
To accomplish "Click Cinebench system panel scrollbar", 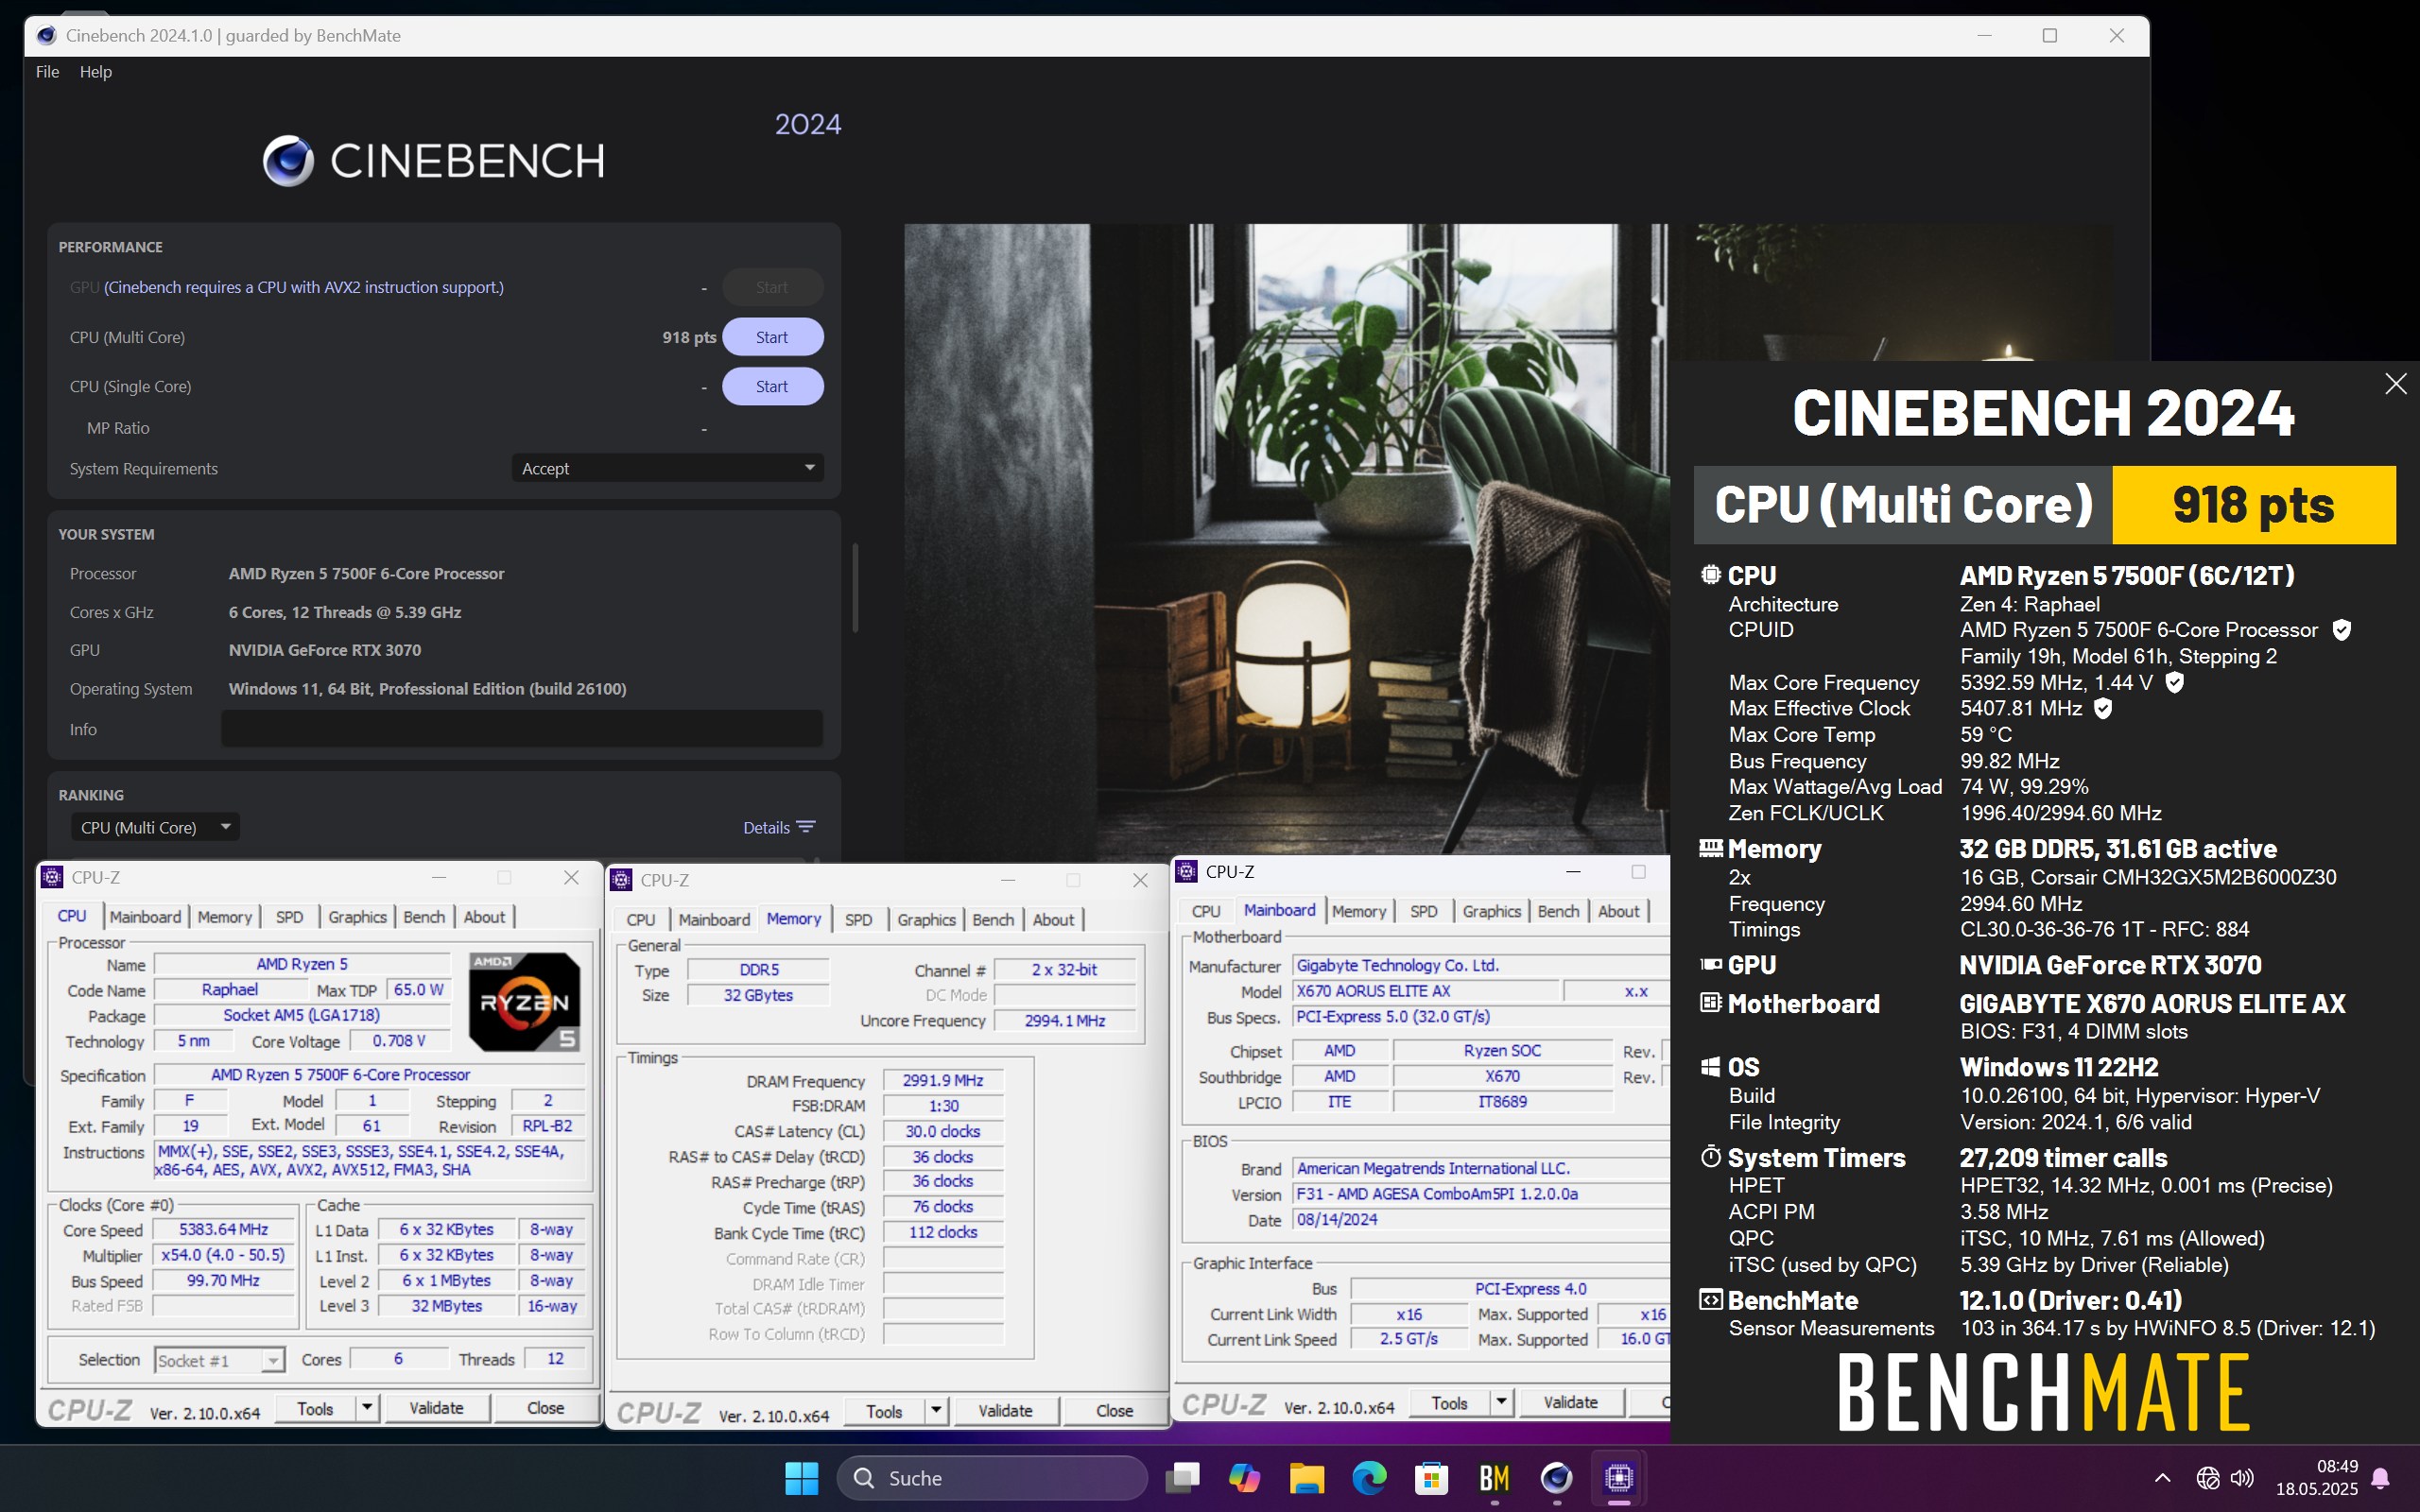I will [x=855, y=588].
